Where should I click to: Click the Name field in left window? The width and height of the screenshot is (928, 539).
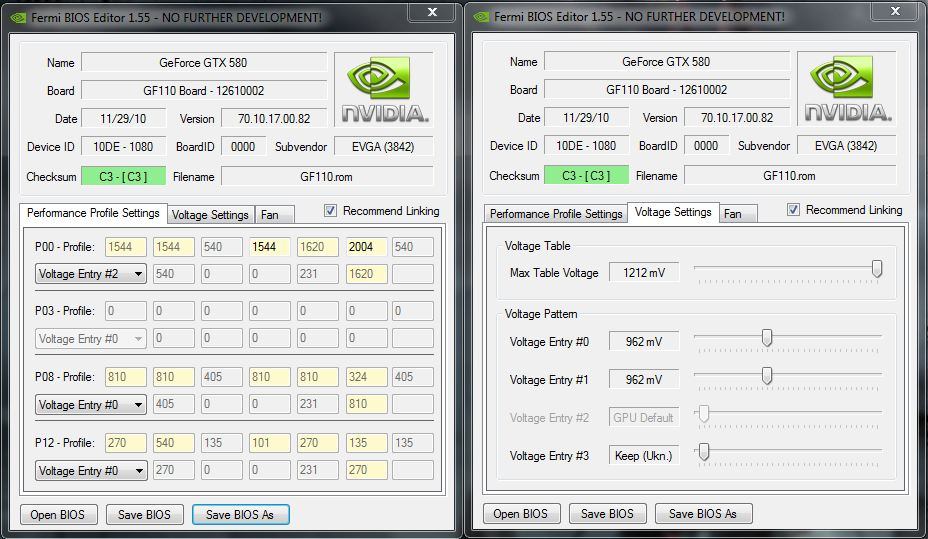point(204,62)
